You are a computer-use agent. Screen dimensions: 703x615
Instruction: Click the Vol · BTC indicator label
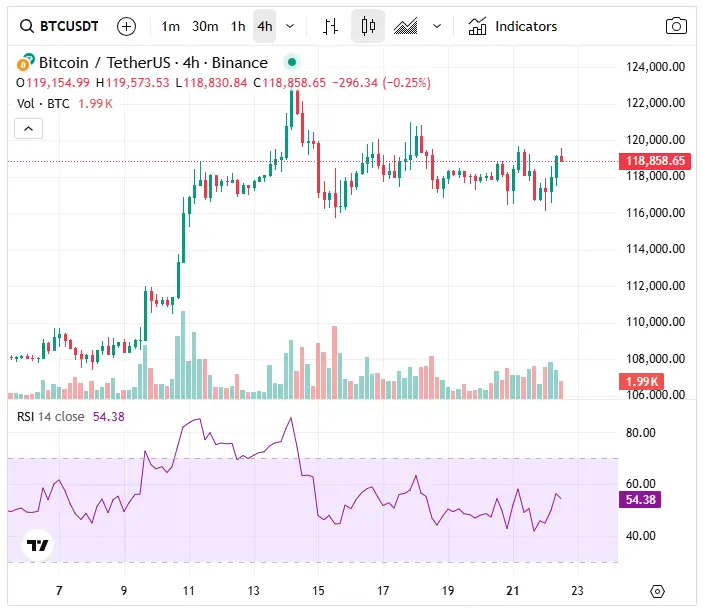coord(43,104)
